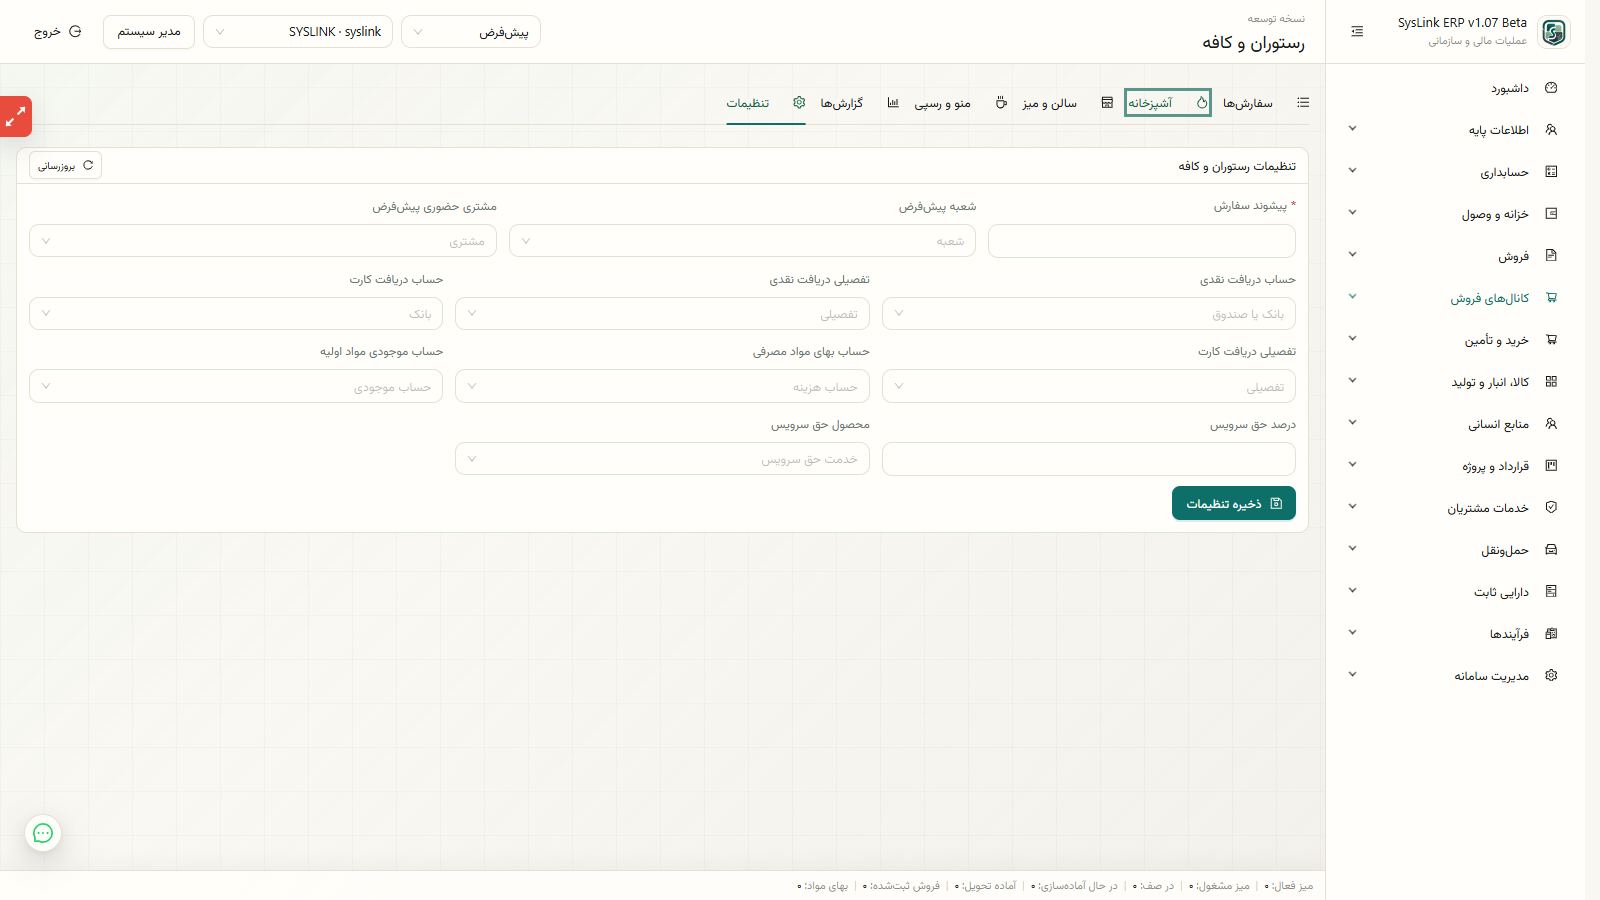Viewport: 1600px width, 900px height.
Task: Open the حساب دریافت نقدی dropdown
Action: tap(1089, 314)
